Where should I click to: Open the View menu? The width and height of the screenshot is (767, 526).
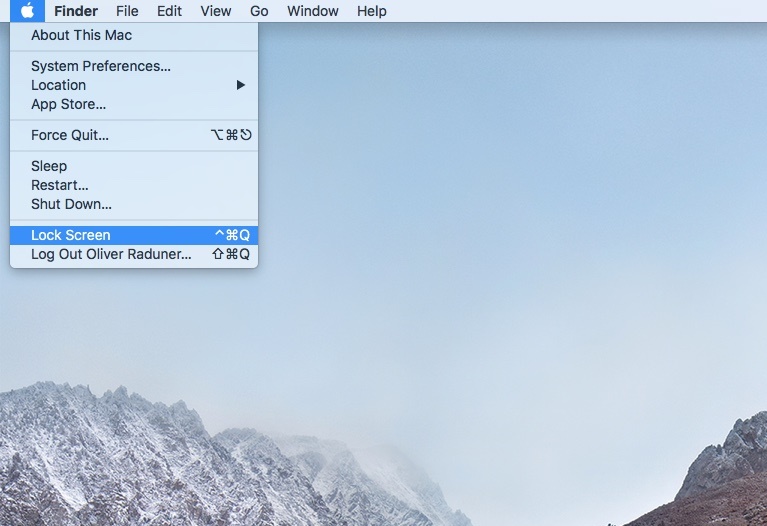[216, 11]
